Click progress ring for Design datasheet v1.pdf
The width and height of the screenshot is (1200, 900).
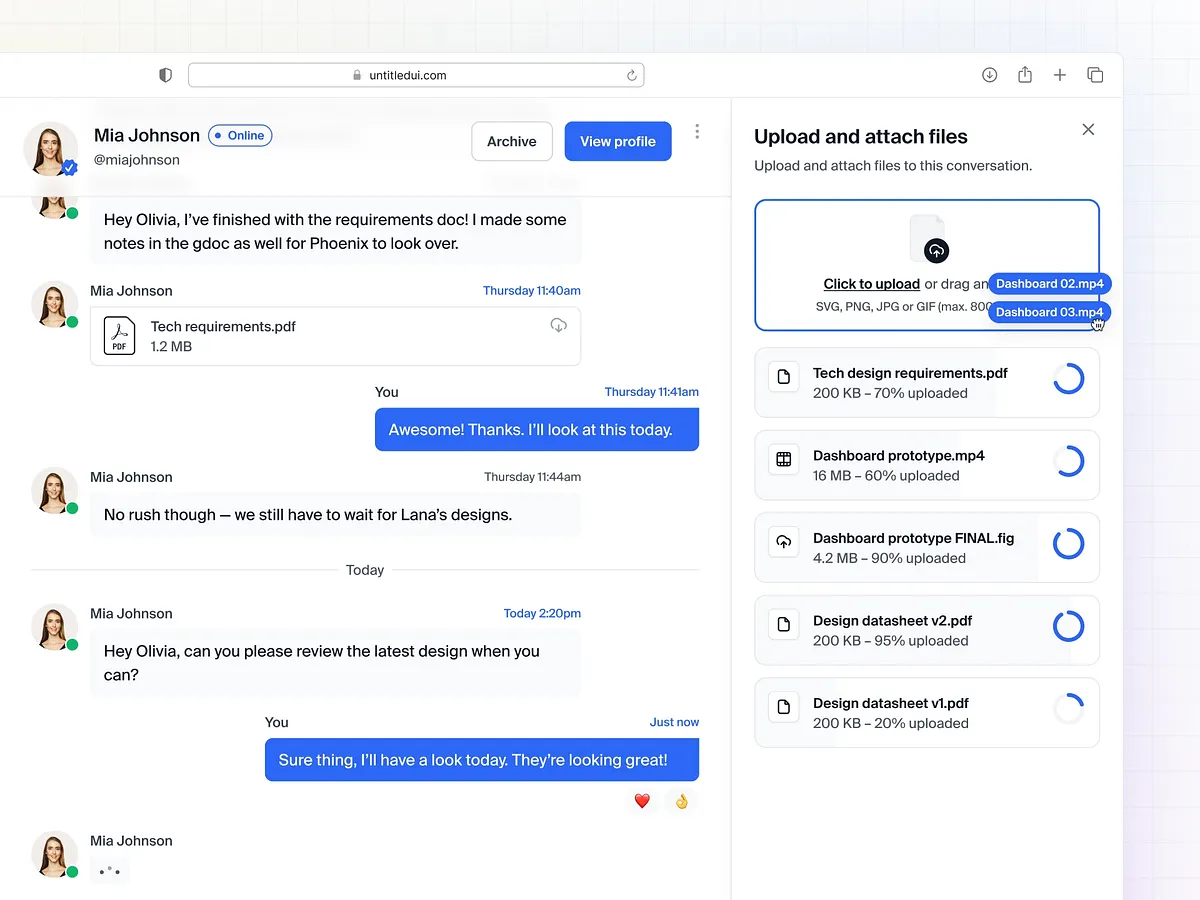pyautogui.click(x=1069, y=708)
